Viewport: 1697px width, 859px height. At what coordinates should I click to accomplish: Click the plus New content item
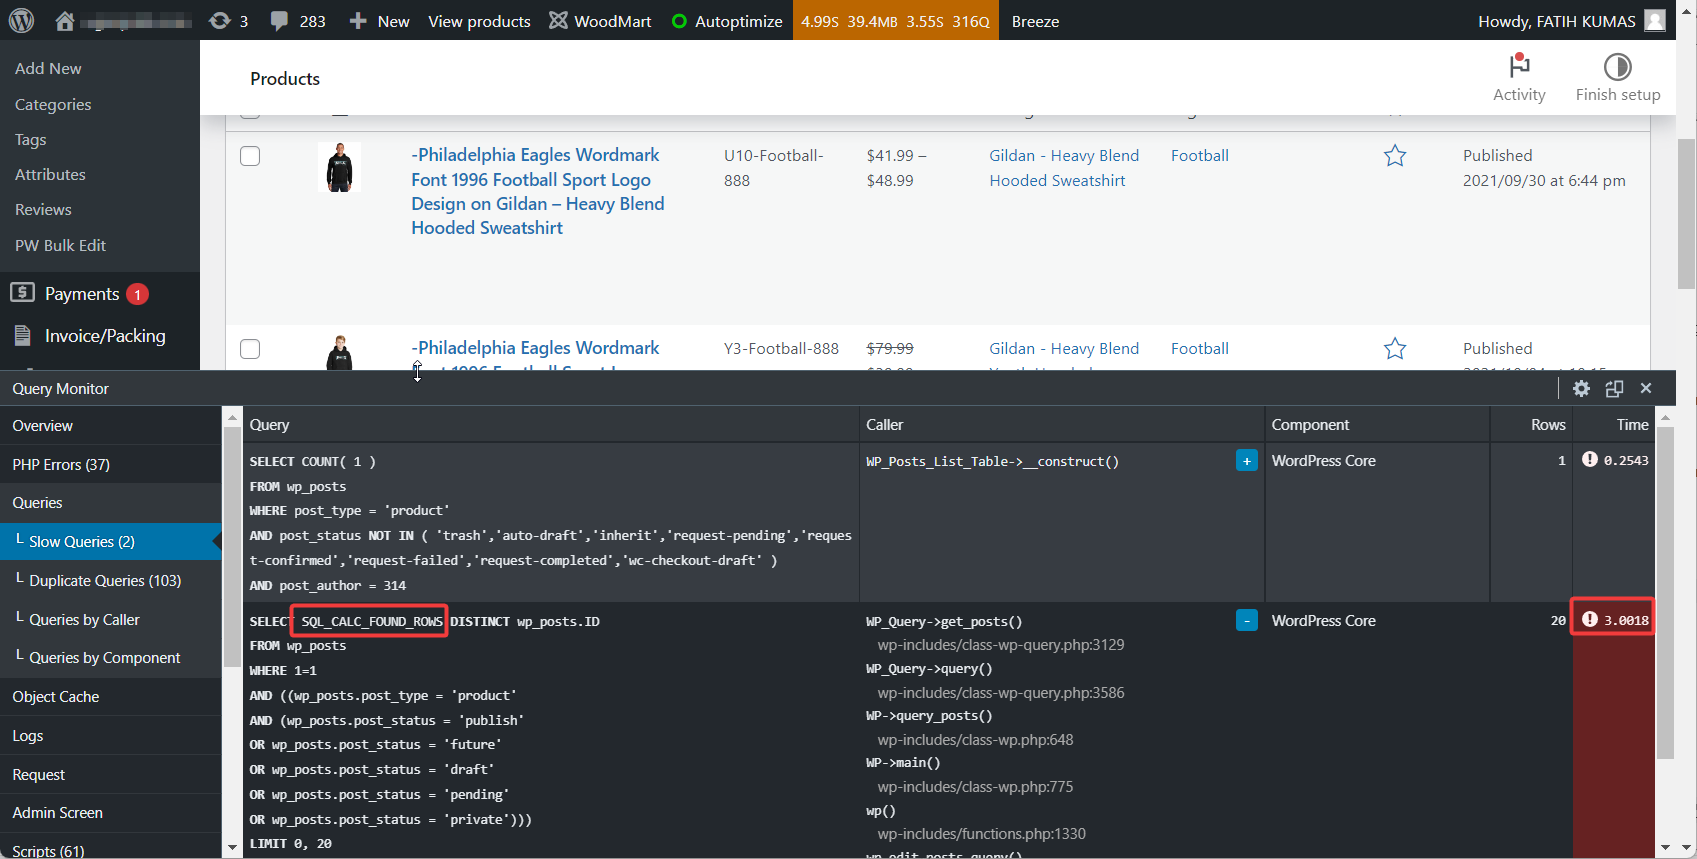click(x=379, y=21)
